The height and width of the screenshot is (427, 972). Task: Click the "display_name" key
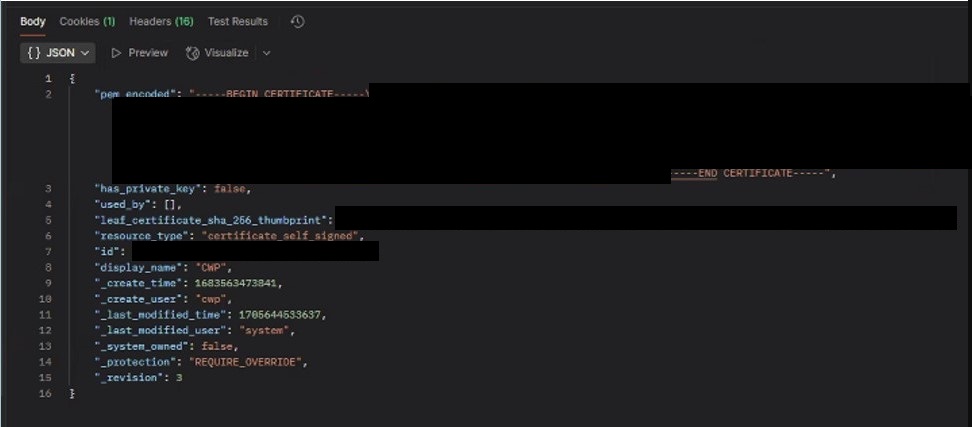pos(139,268)
